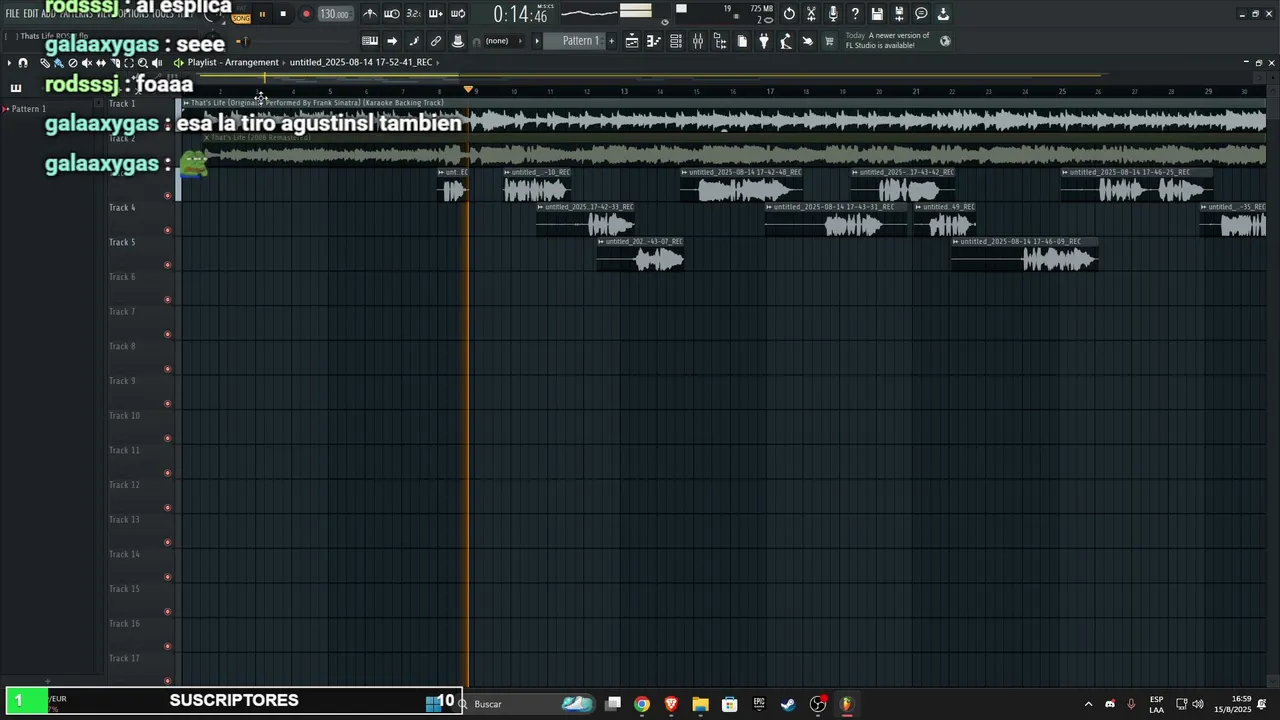The width and height of the screenshot is (1280, 720).
Task: Click the undo history circular arrow icon
Action: [789, 14]
